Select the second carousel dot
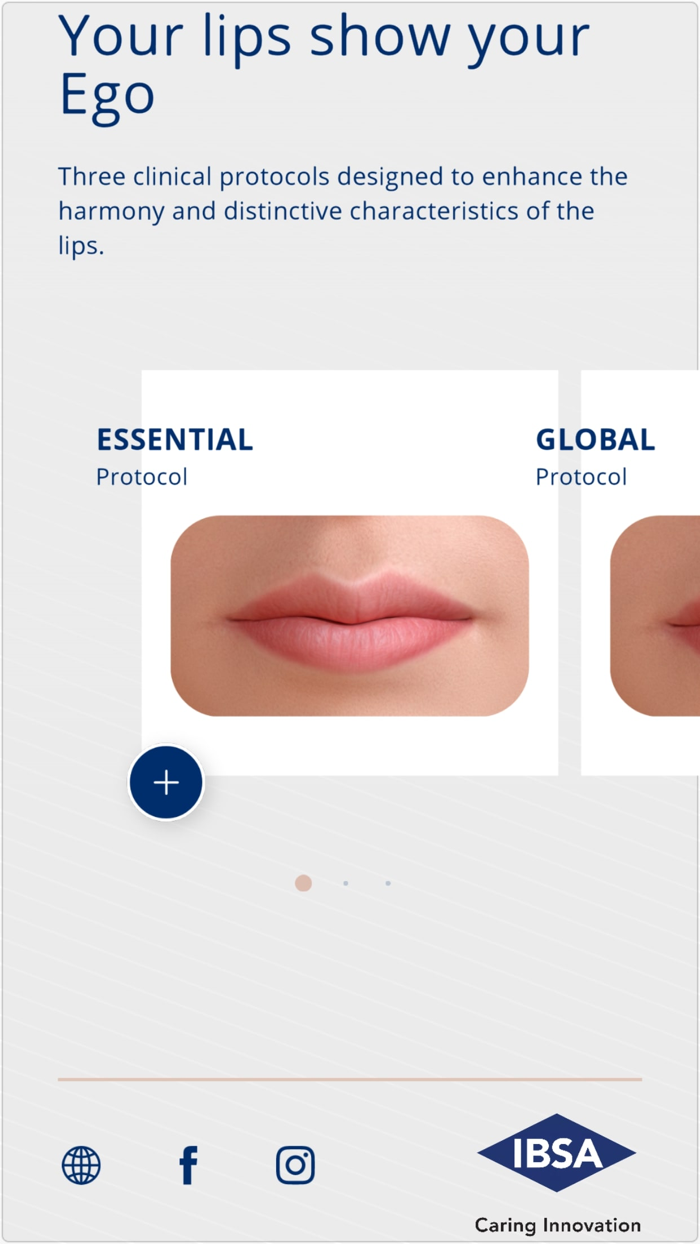Image resolution: width=700 pixels, height=1244 pixels. (x=345, y=883)
